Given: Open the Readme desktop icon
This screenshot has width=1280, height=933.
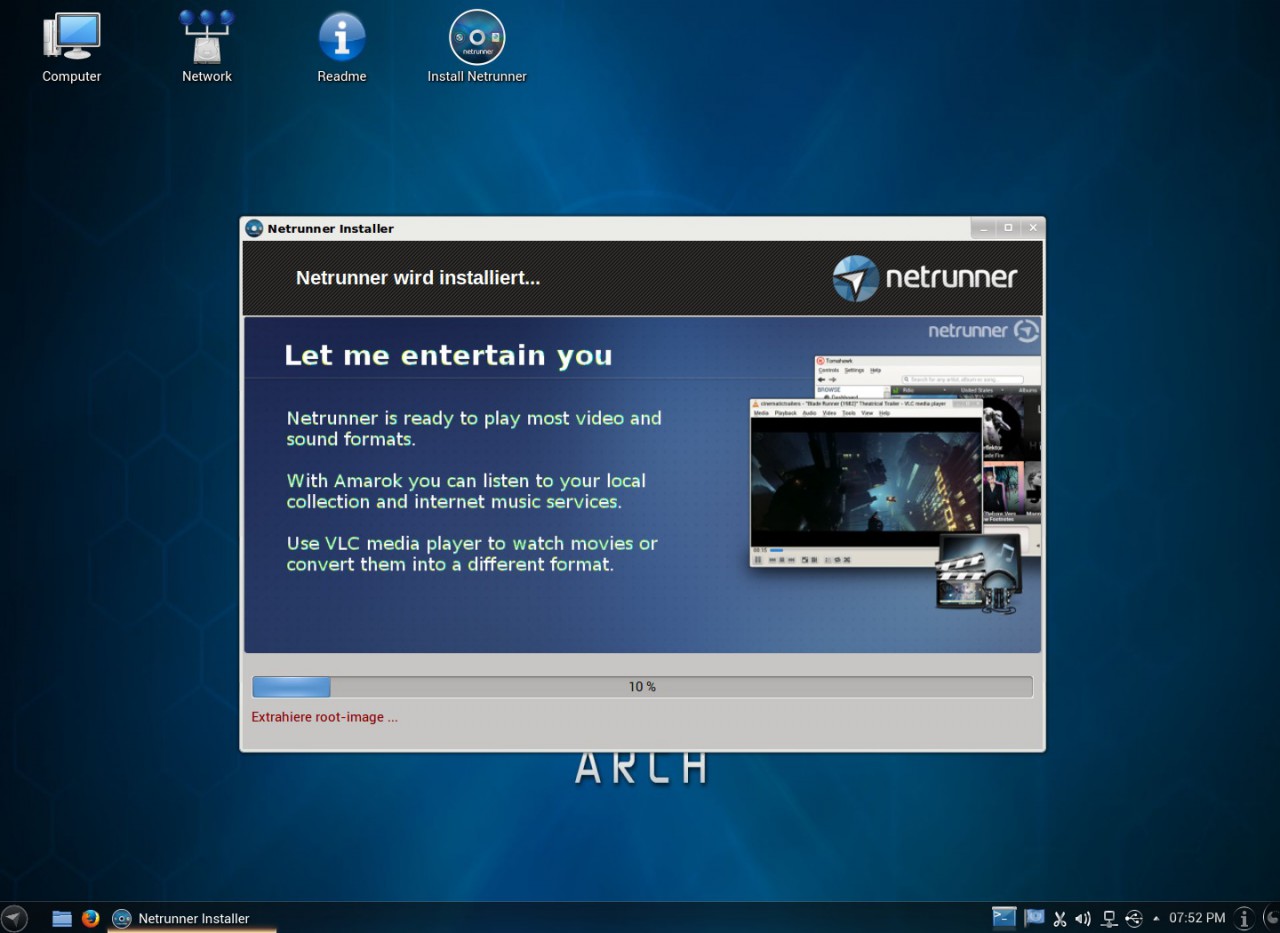Looking at the screenshot, I should coord(342,46).
